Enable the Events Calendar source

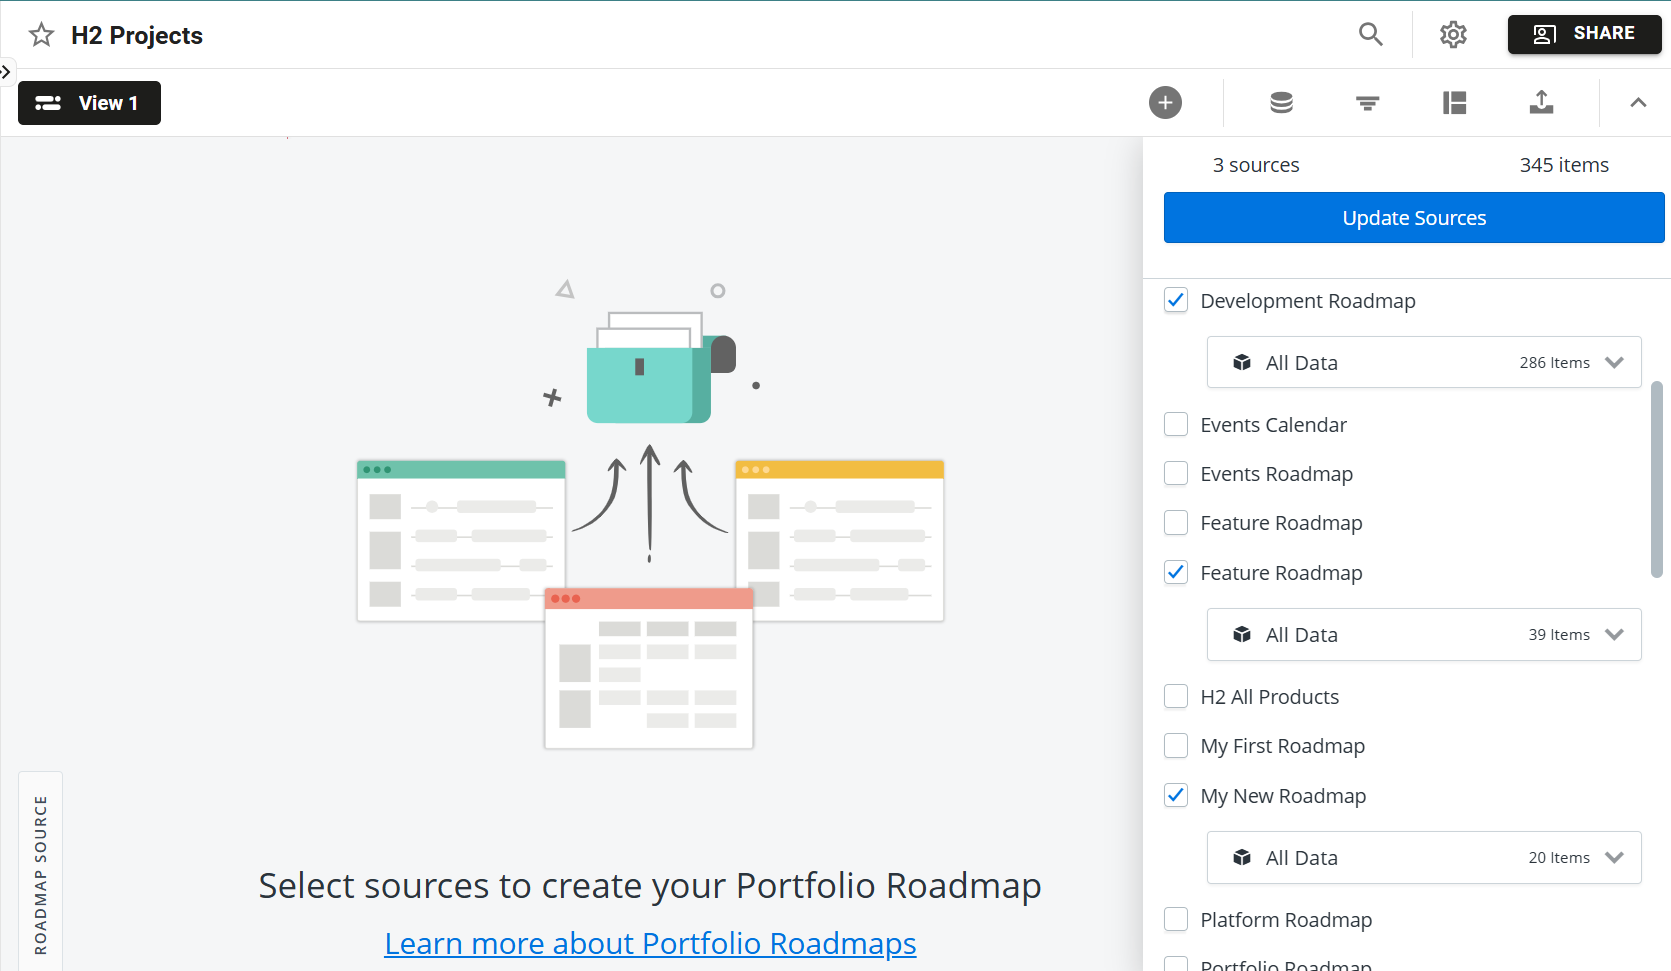point(1175,424)
